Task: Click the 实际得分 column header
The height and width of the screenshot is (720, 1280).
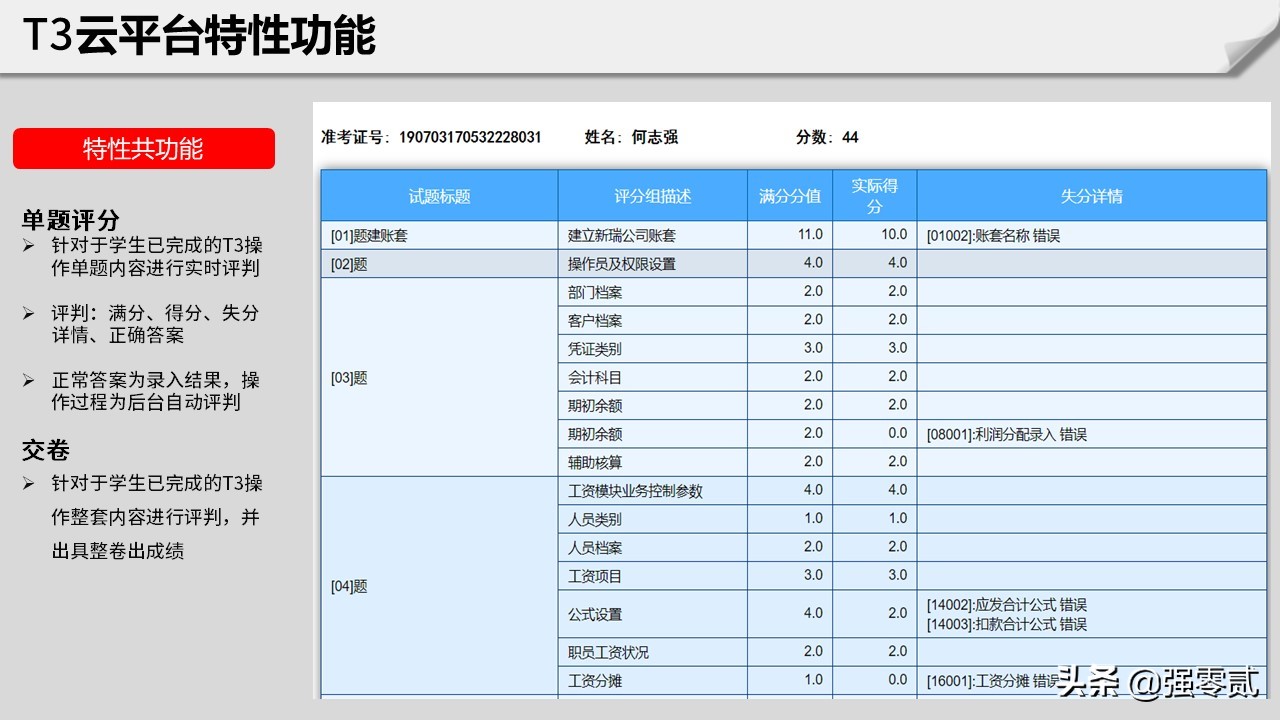Action: [x=872, y=196]
